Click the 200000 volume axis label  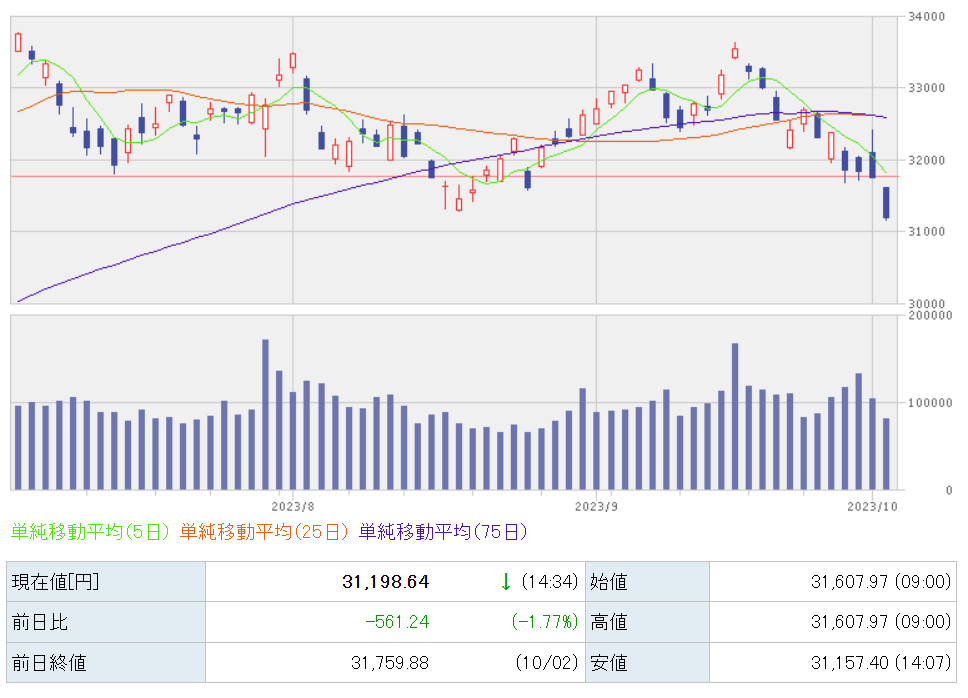click(x=931, y=315)
